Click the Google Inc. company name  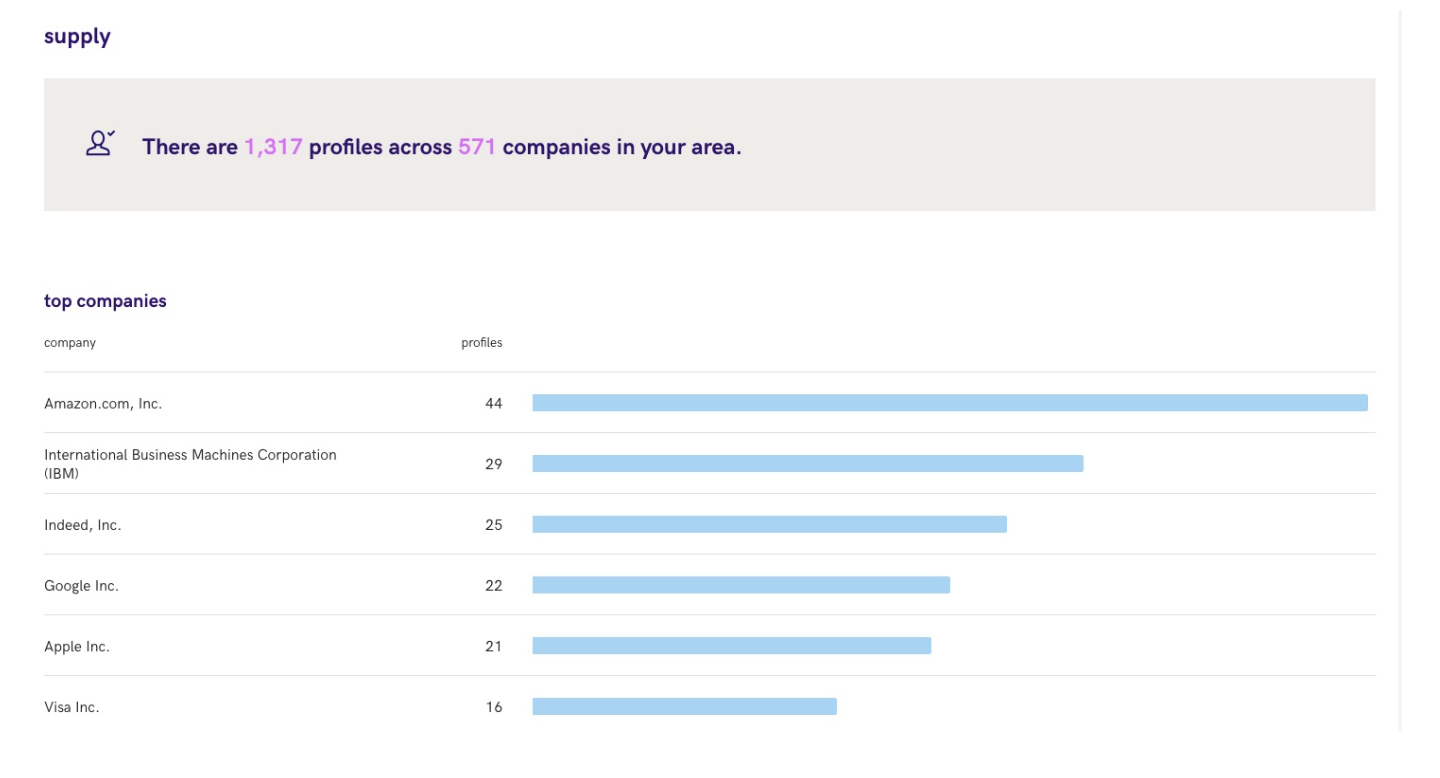81,586
